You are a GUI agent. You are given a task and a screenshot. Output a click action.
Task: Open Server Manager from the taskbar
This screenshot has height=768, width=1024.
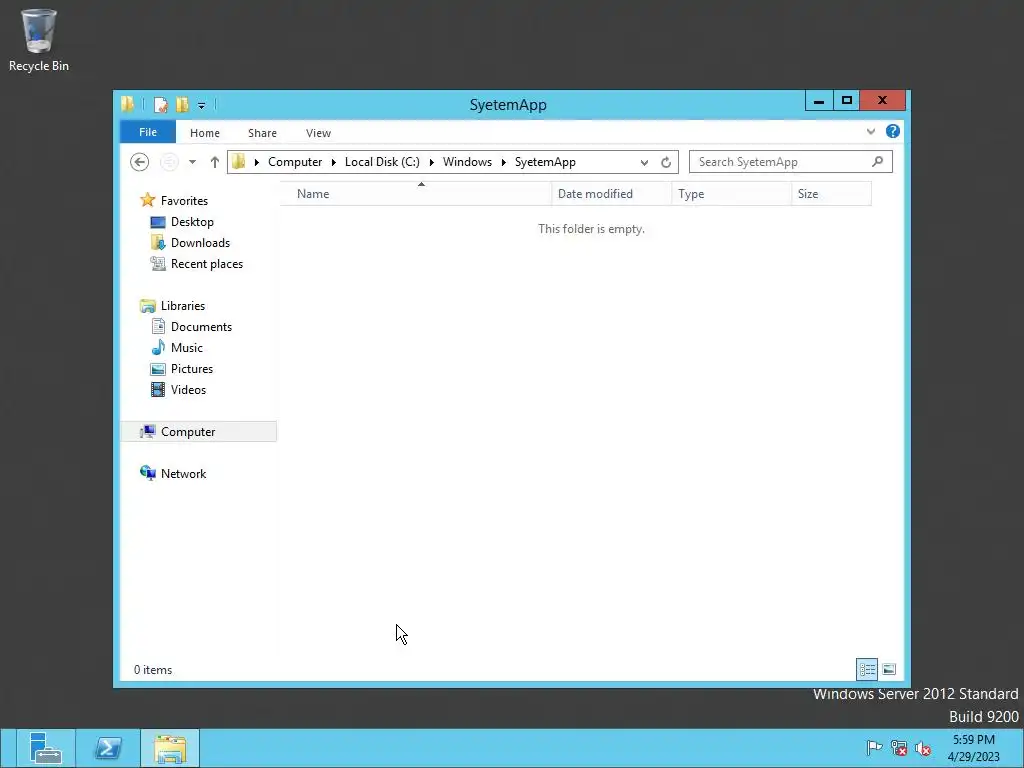coord(46,748)
